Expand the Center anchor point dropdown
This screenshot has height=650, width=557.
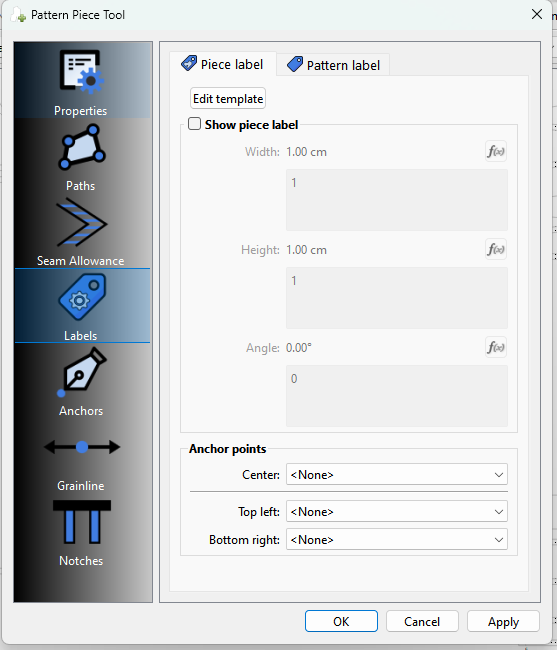coord(397,475)
